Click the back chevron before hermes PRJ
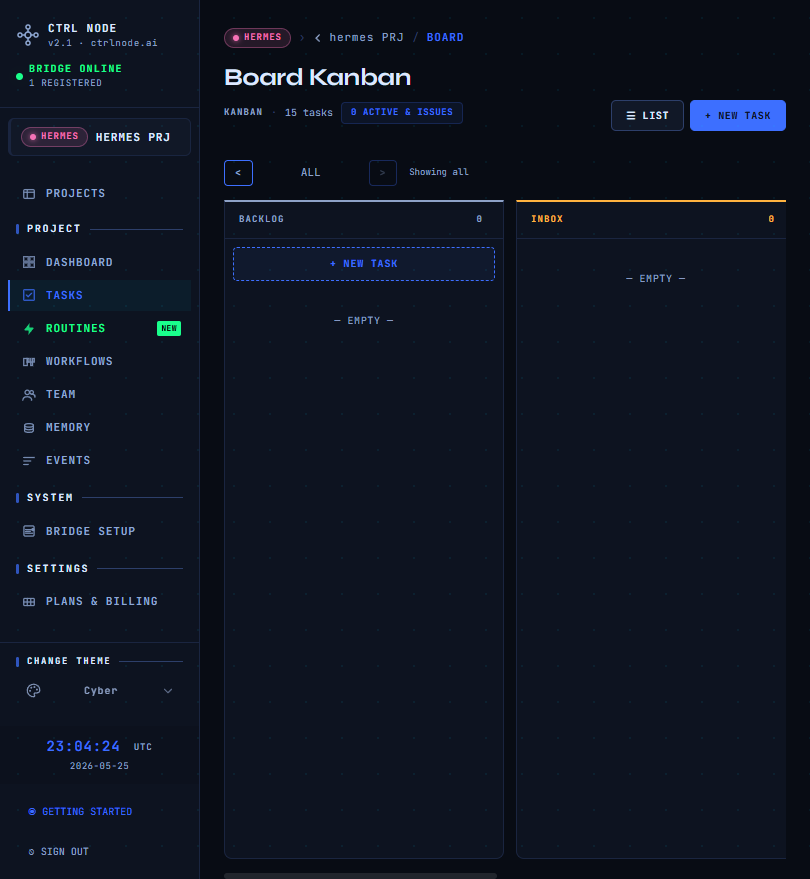Image resolution: width=810 pixels, height=879 pixels. point(318,38)
